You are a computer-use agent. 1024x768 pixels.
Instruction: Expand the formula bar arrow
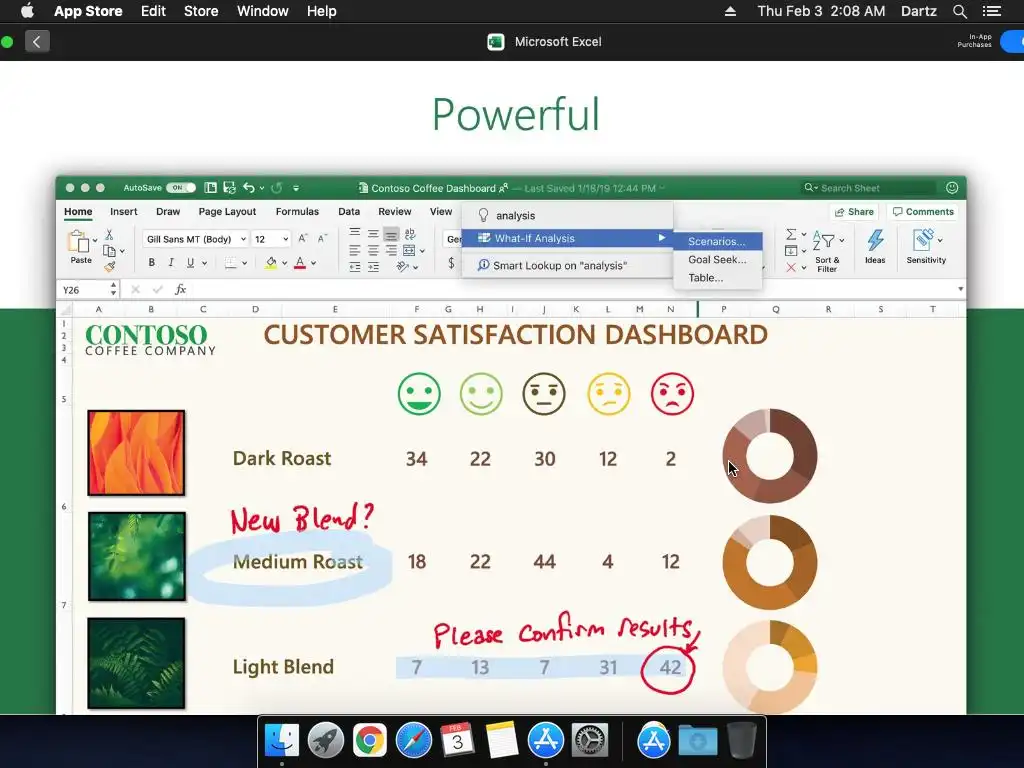point(960,289)
